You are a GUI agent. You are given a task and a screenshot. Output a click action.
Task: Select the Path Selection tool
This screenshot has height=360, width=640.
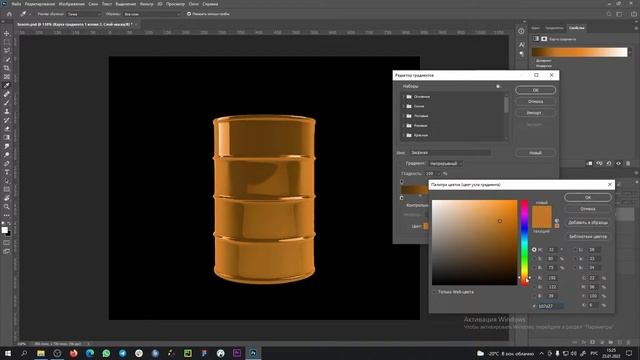click(x=7, y=181)
